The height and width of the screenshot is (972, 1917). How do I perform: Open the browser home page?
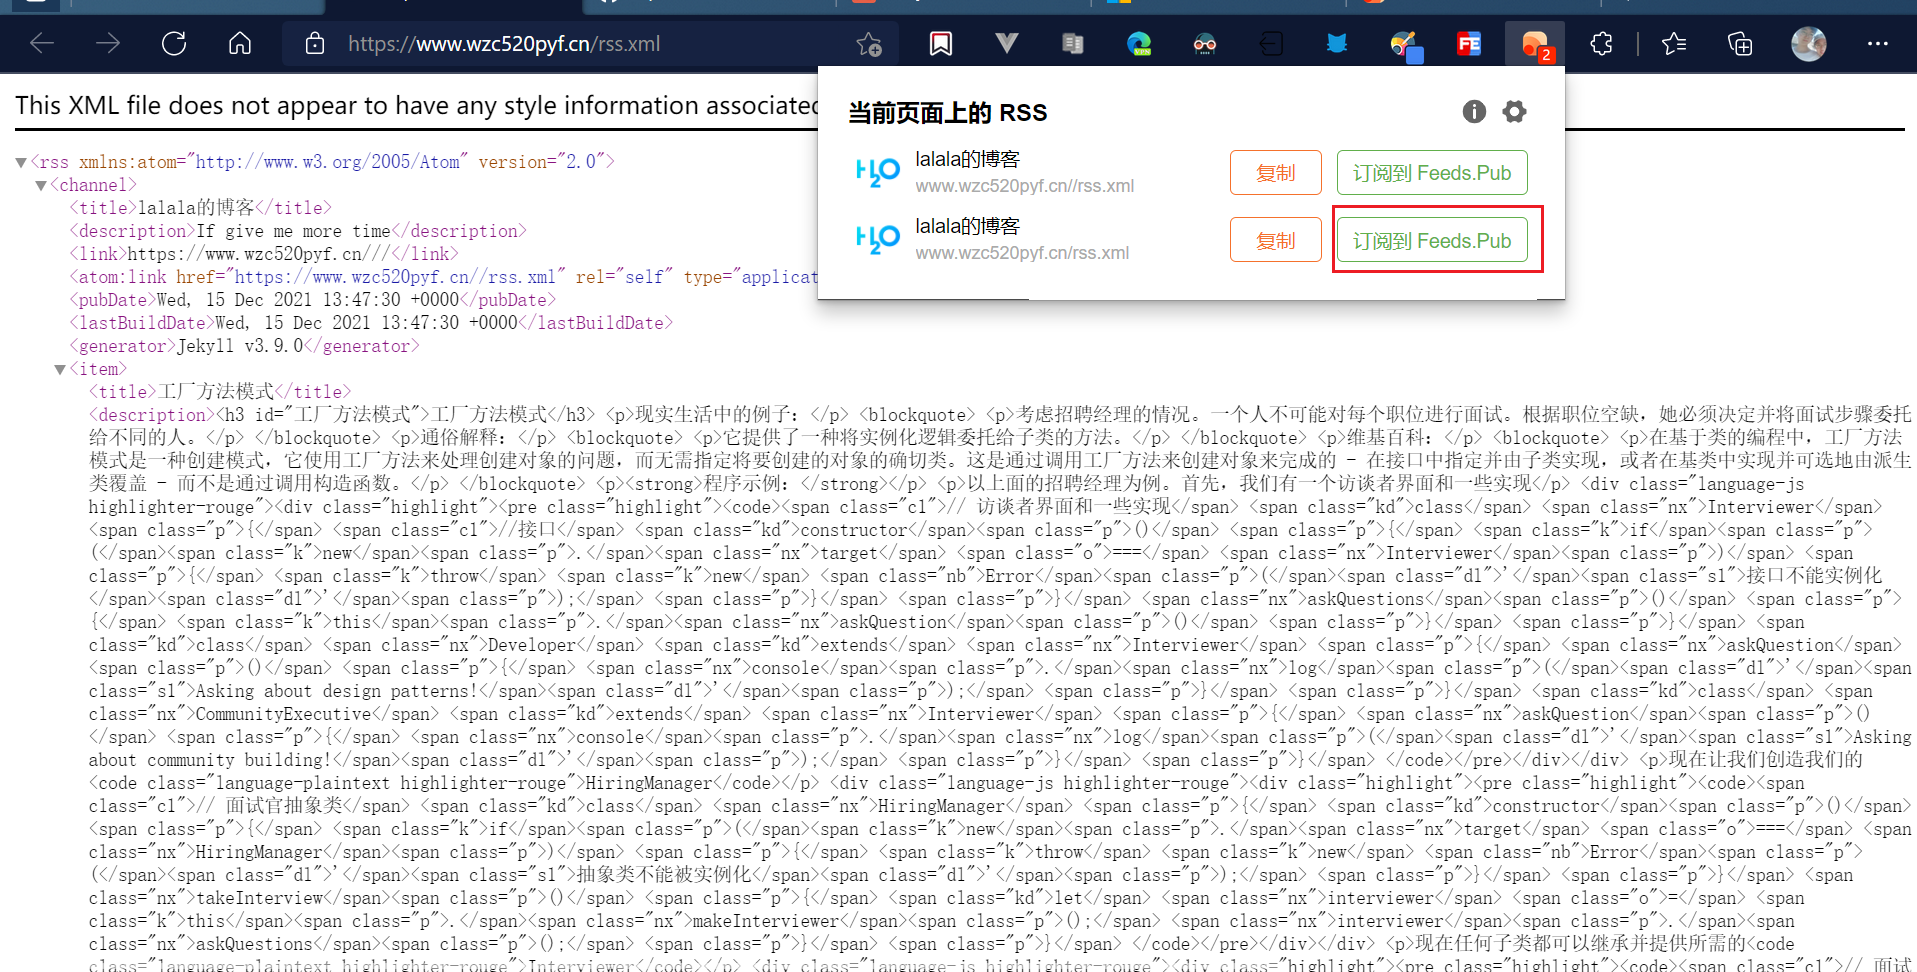[x=240, y=43]
